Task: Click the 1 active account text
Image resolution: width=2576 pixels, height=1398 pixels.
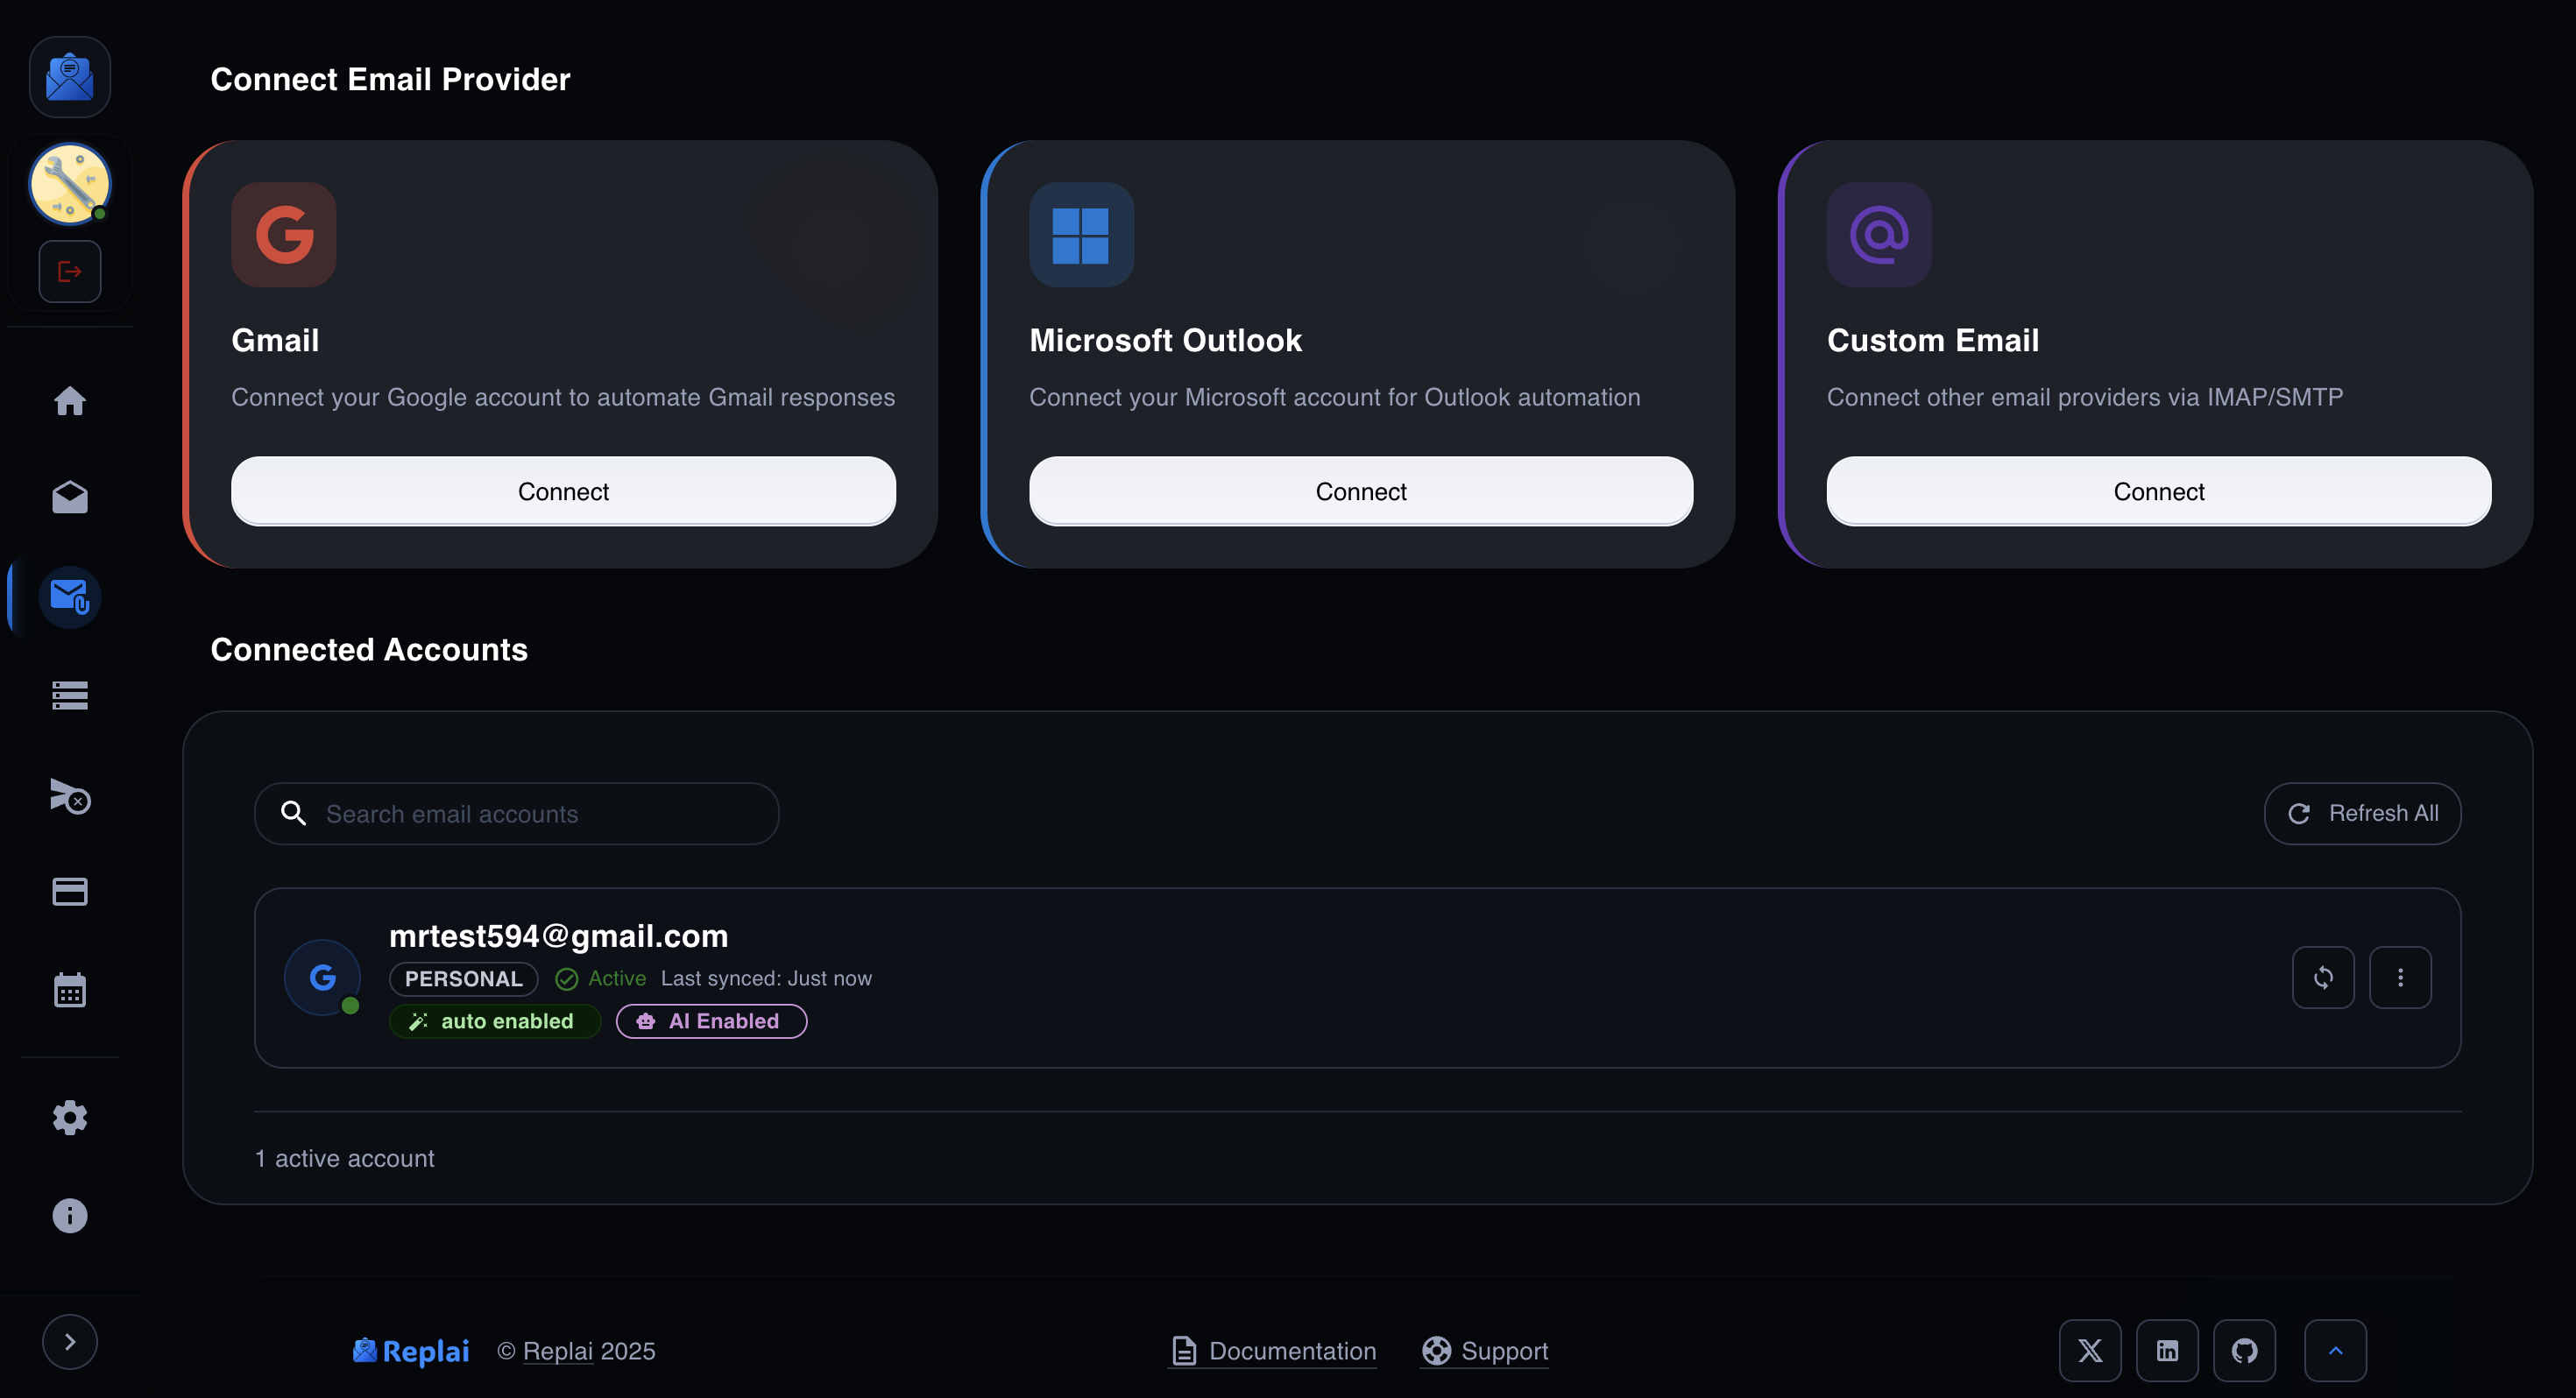Action: click(x=345, y=1157)
